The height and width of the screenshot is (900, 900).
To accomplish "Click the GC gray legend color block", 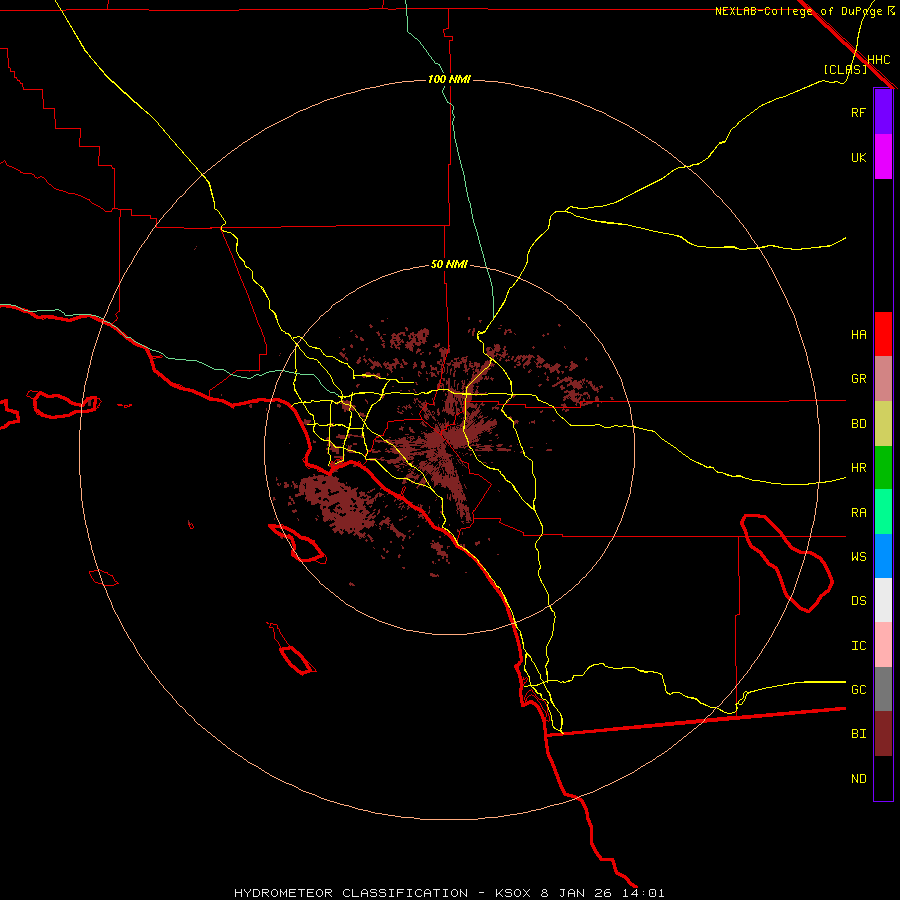I will click(883, 689).
